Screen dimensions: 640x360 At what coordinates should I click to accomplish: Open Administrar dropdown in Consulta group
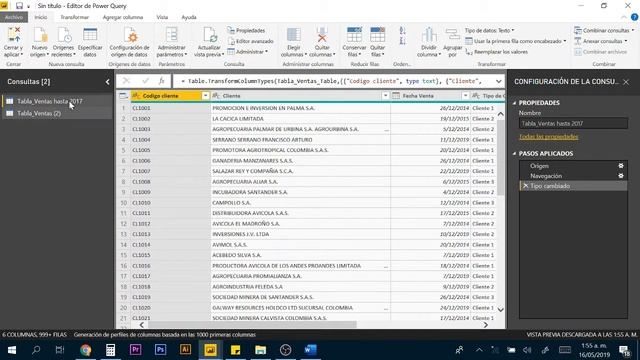click(247, 52)
